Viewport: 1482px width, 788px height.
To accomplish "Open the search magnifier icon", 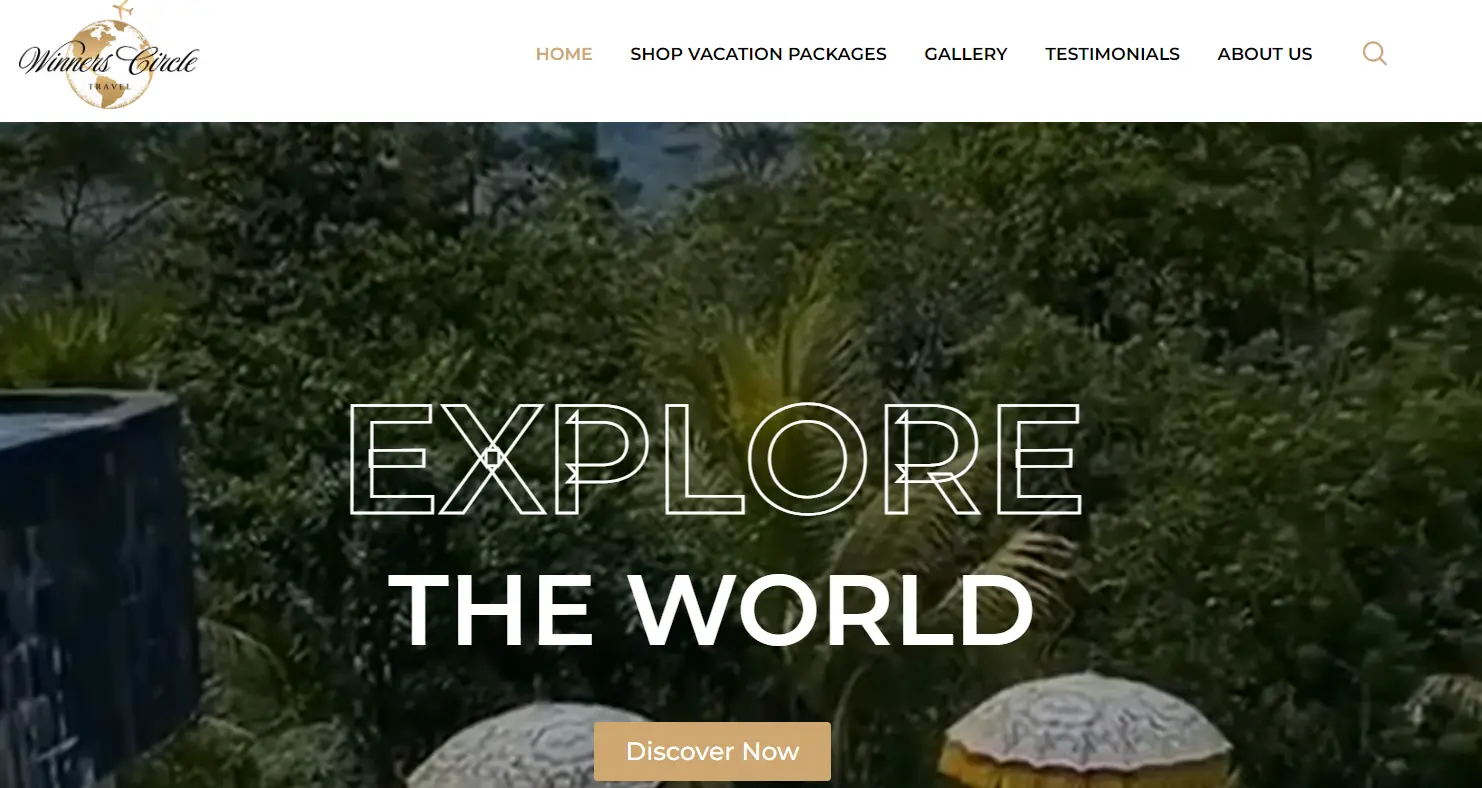I will (1374, 54).
